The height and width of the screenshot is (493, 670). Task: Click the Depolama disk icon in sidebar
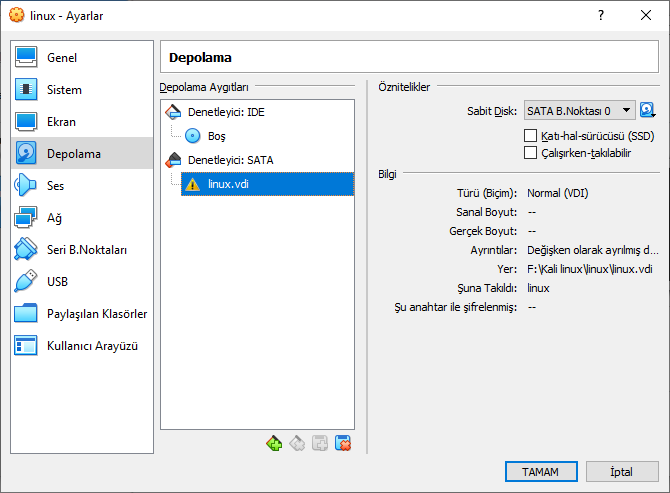pos(26,153)
